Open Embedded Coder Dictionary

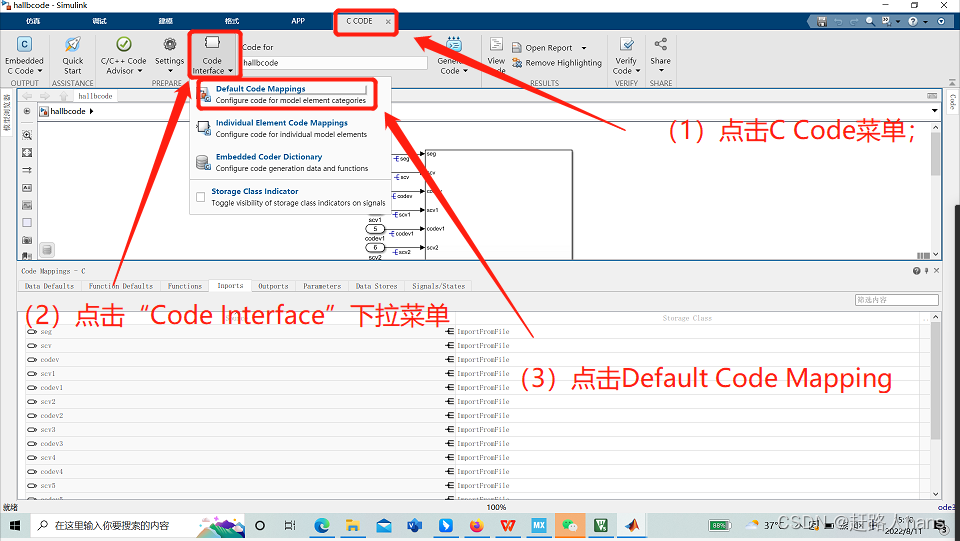[291, 162]
